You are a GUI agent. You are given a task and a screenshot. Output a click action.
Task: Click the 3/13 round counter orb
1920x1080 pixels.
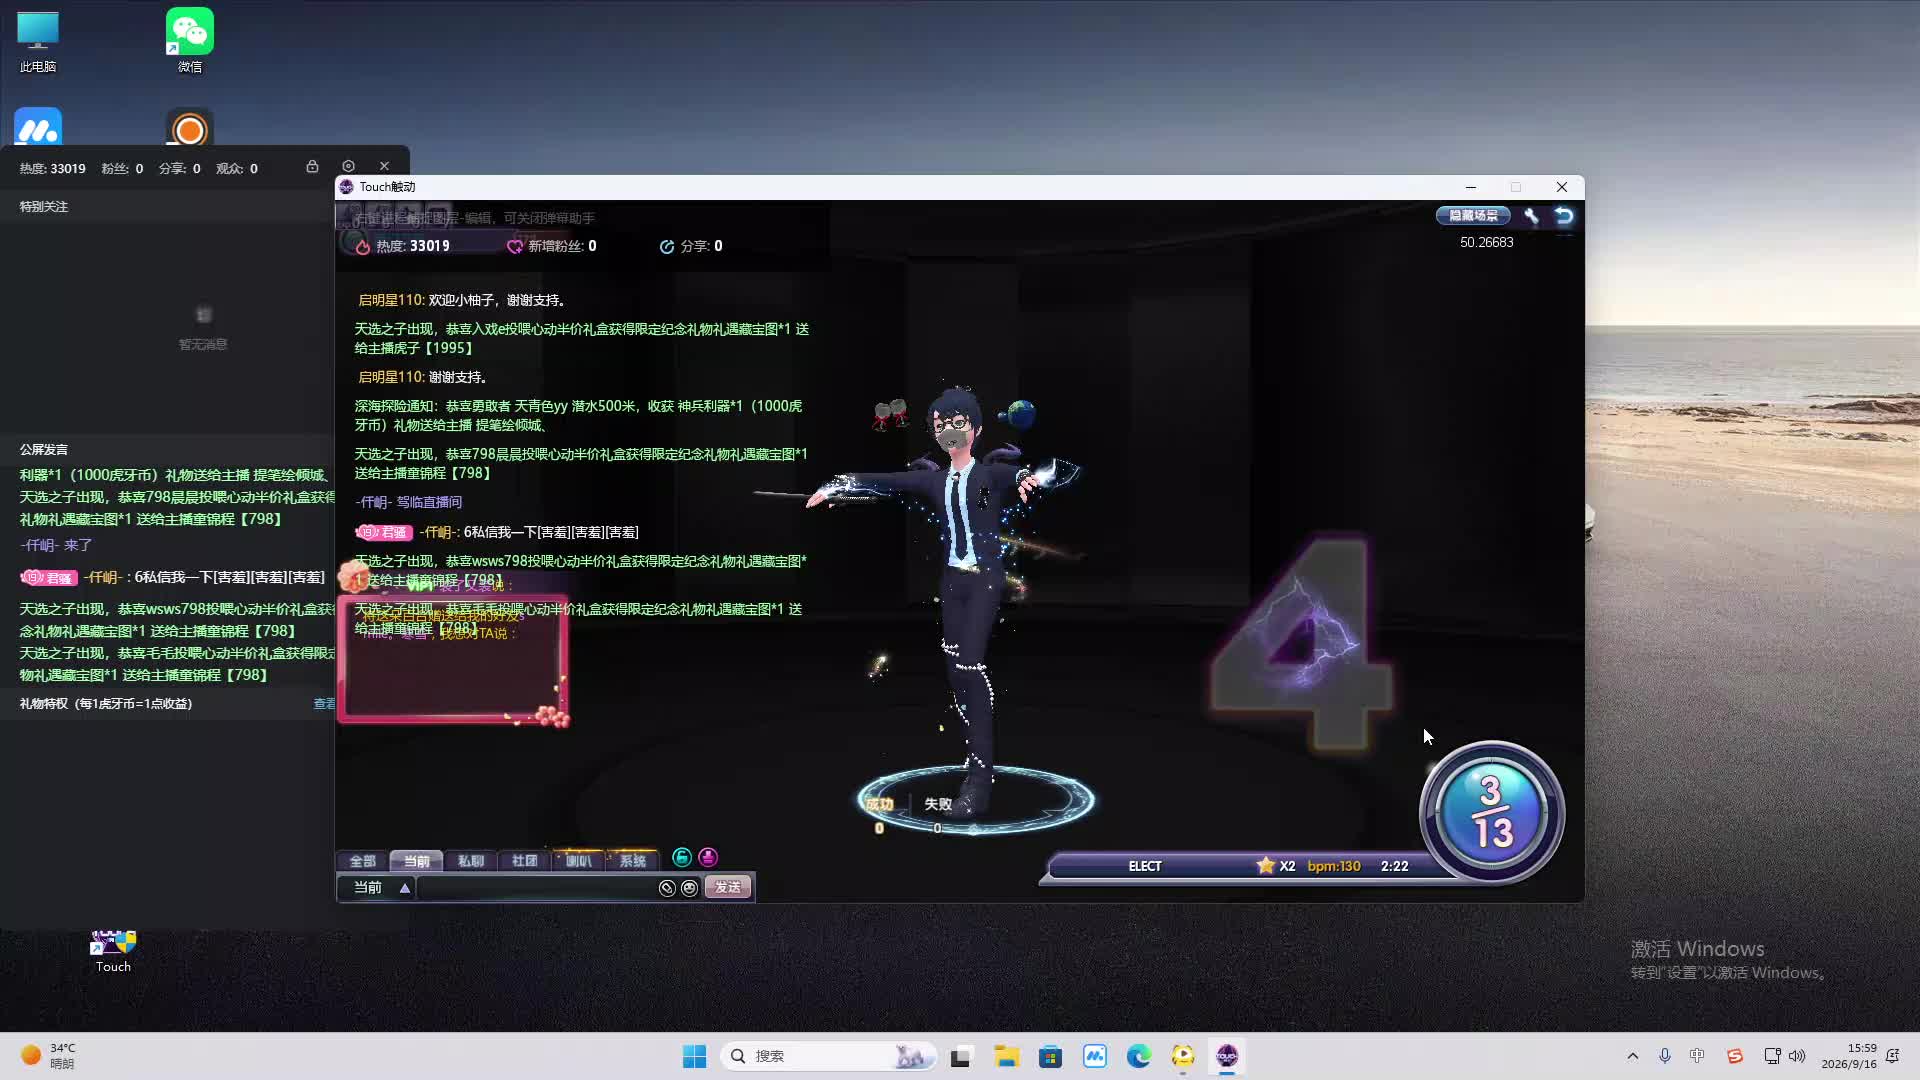(x=1492, y=812)
